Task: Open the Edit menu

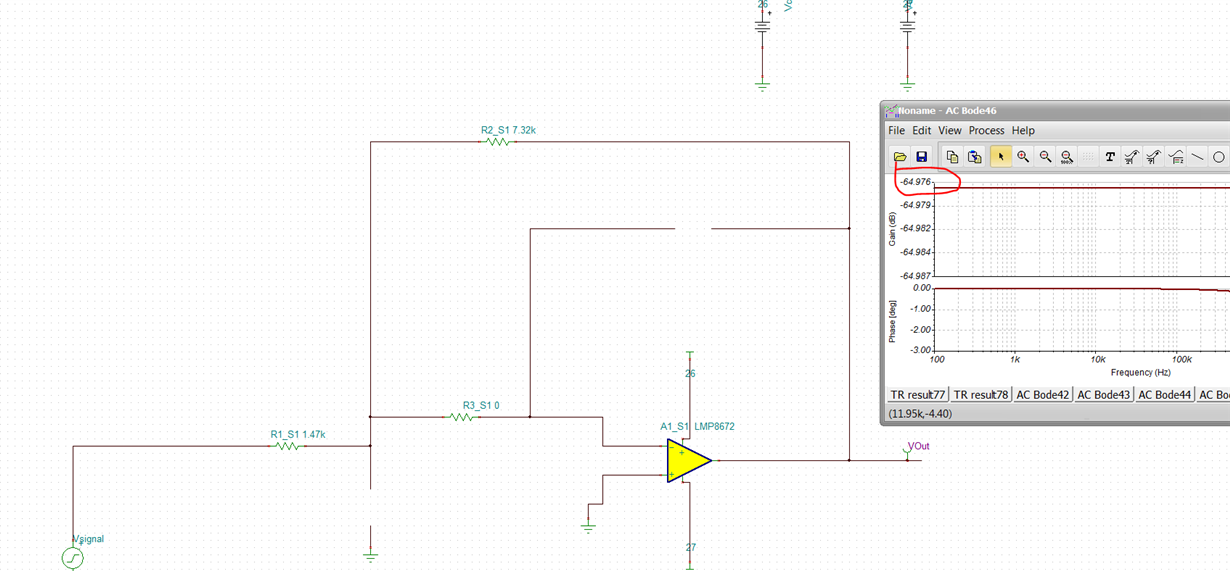Action: pos(921,130)
